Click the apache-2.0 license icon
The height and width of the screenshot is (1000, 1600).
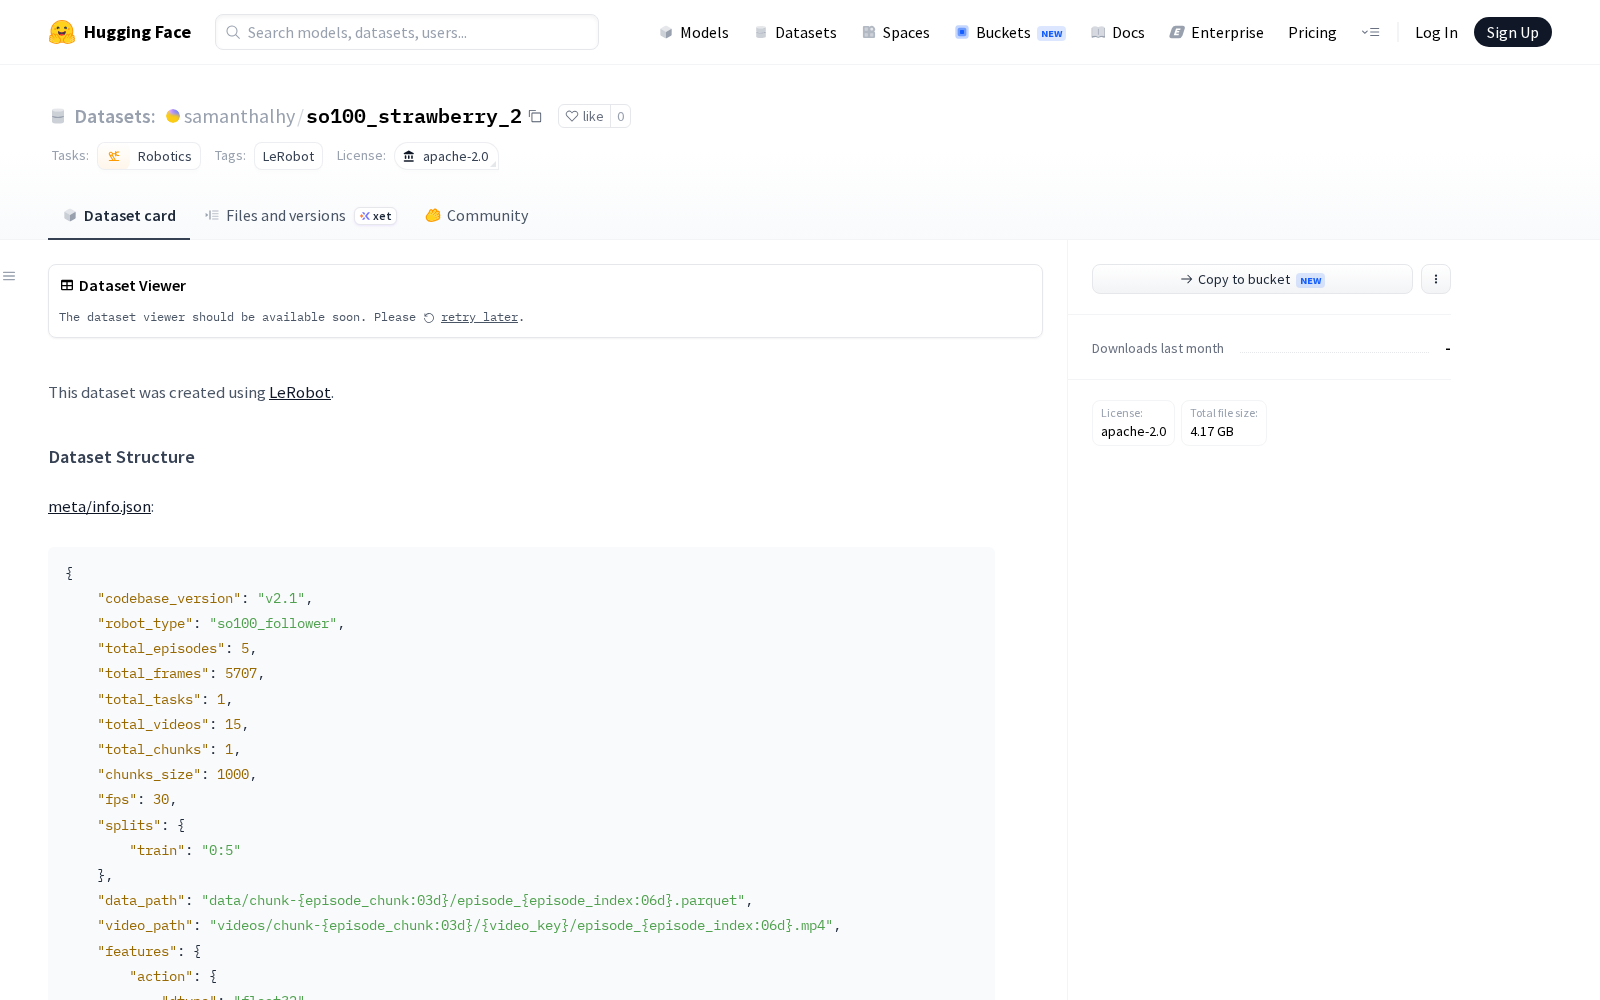point(409,156)
